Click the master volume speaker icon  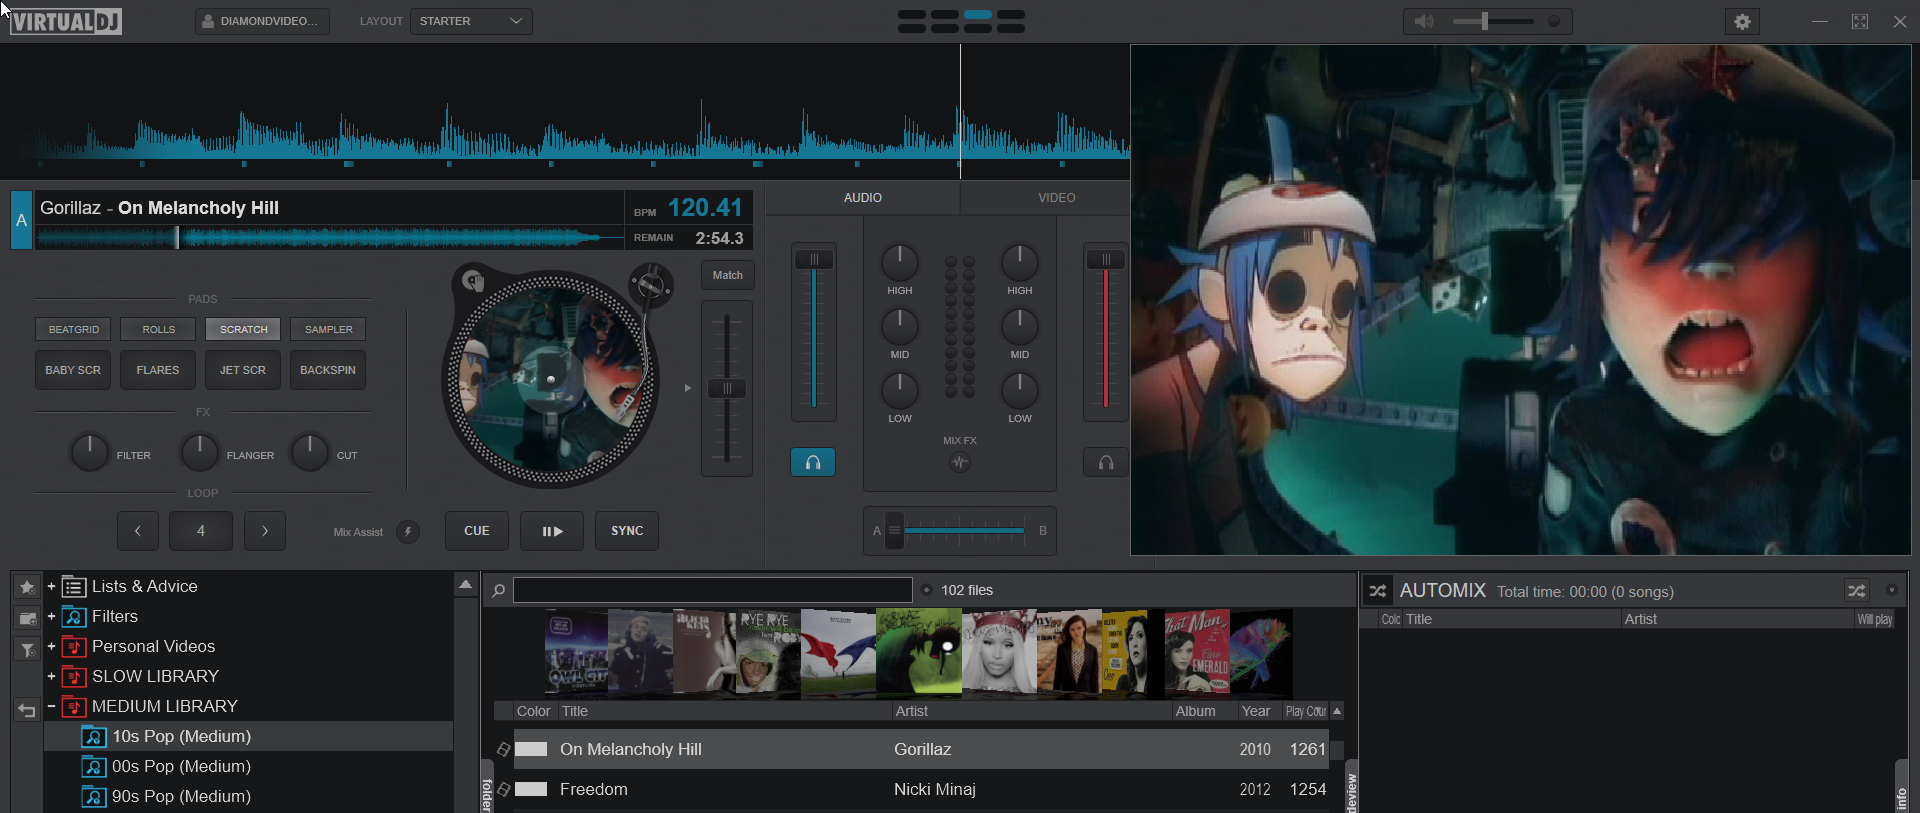[x=1425, y=21]
